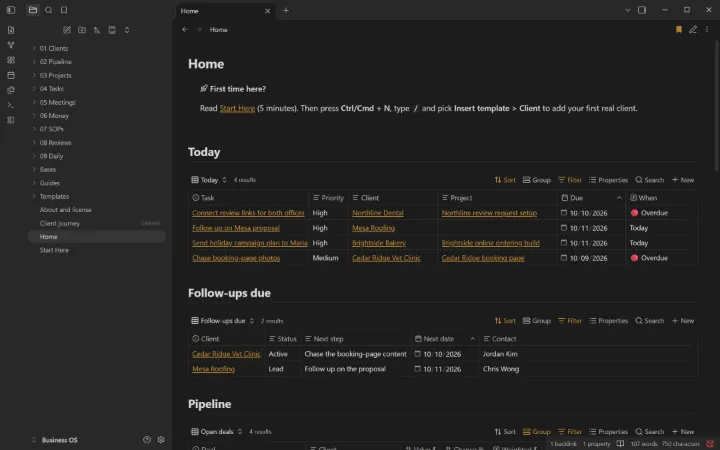
Task: Switch to editing mode with pencil icon
Action: (693, 29)
